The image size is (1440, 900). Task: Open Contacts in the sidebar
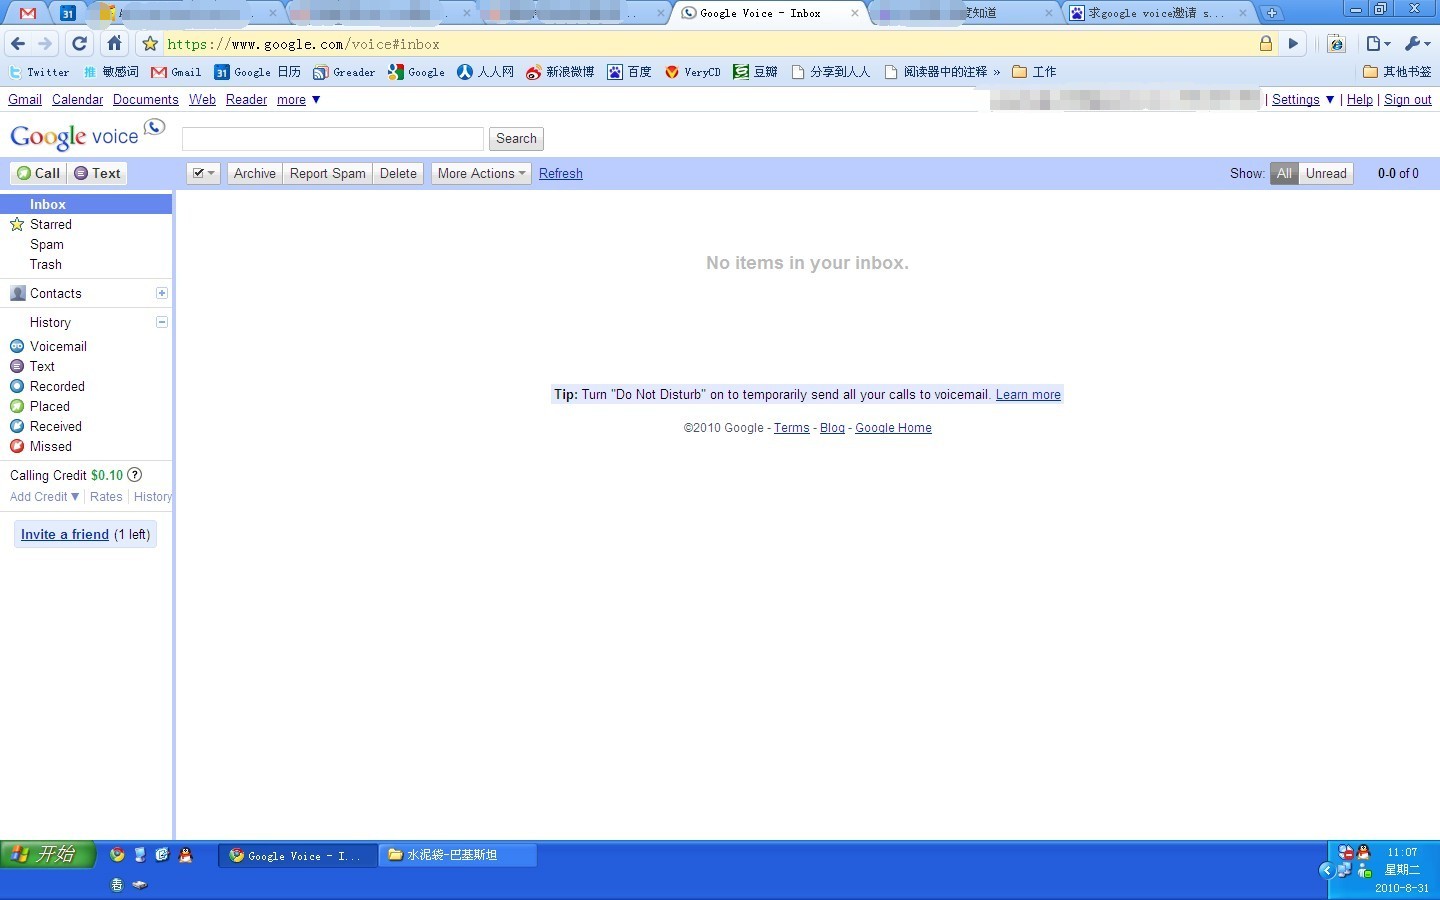tap(55, 293)
